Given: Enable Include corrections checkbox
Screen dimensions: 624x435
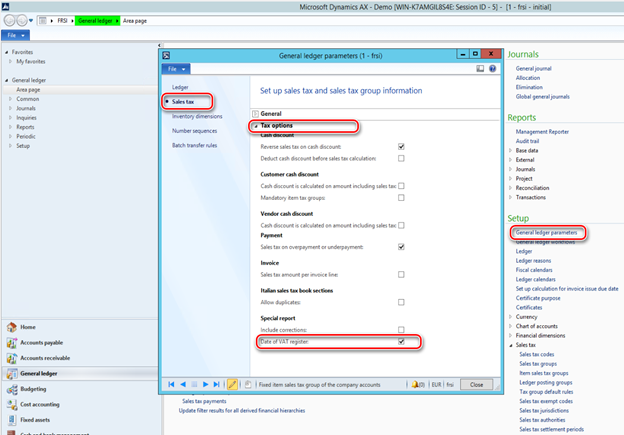Looking at the screenshot, I should [401, 330].
